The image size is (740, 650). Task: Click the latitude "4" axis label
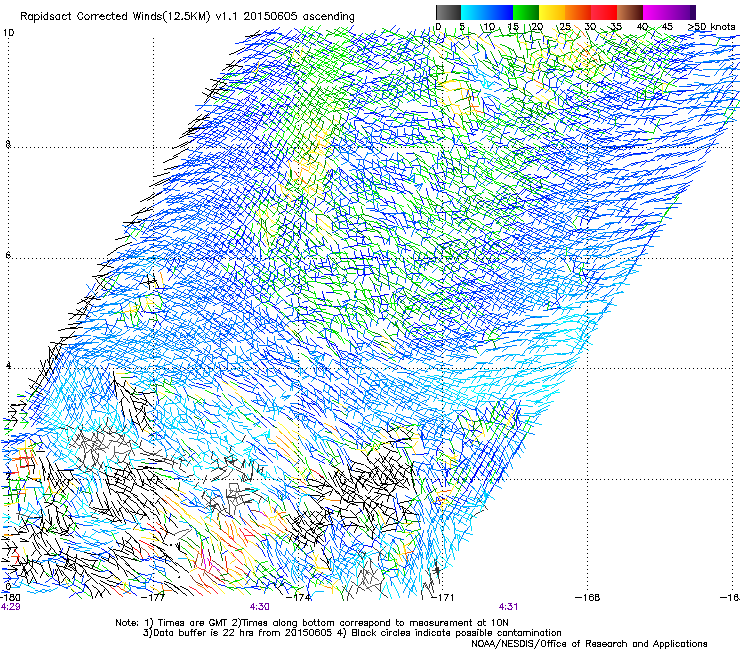(8, 366)
